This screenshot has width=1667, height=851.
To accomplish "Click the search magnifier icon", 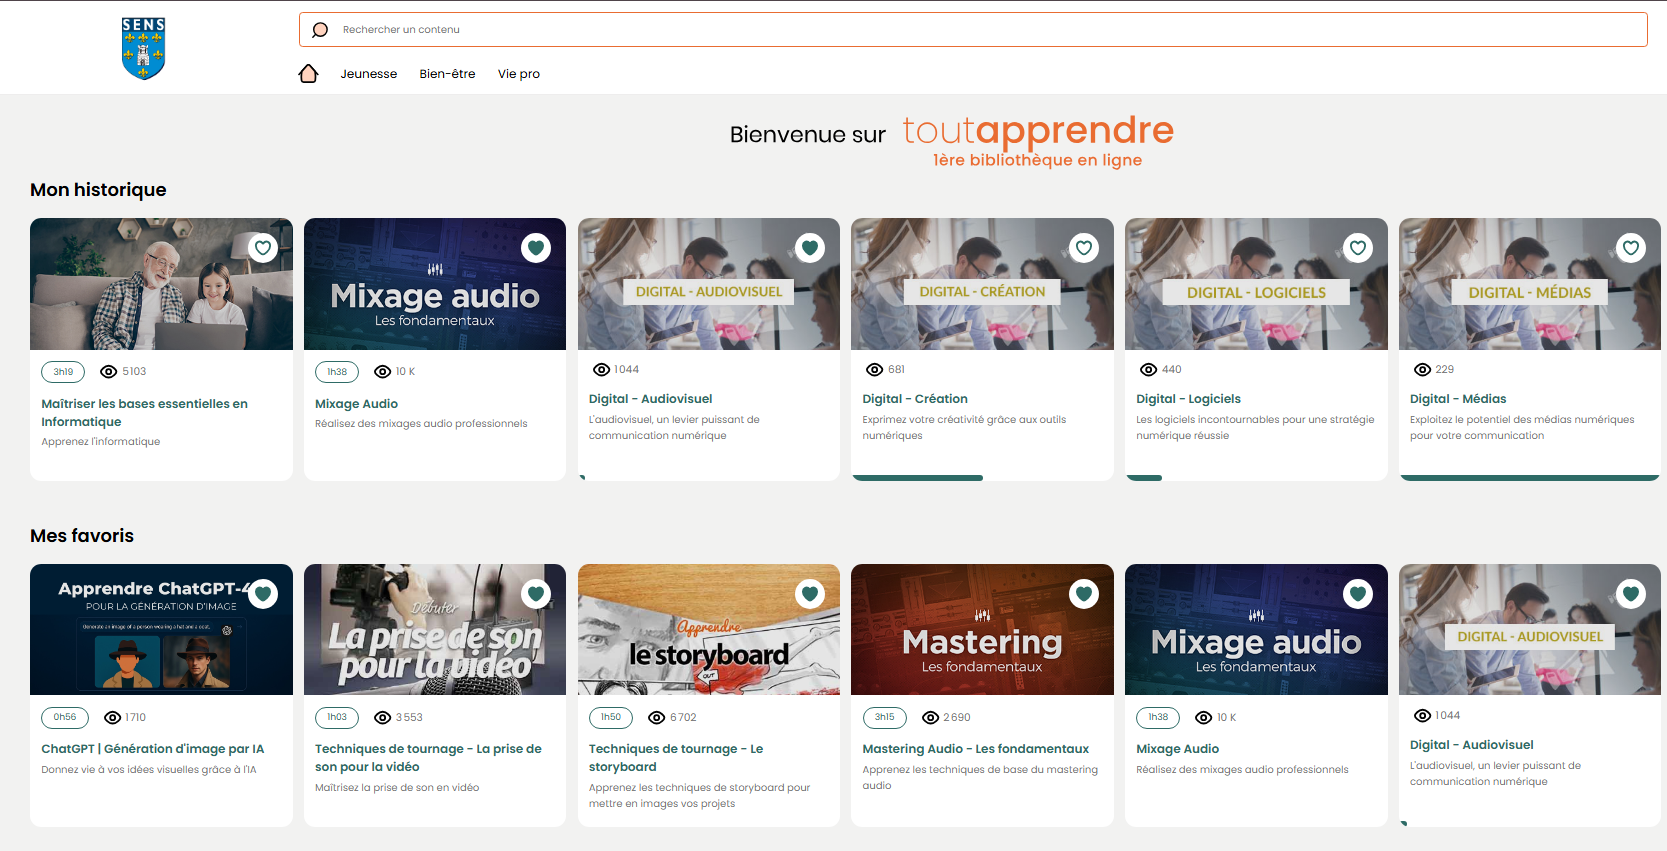I will coord(320,30).
